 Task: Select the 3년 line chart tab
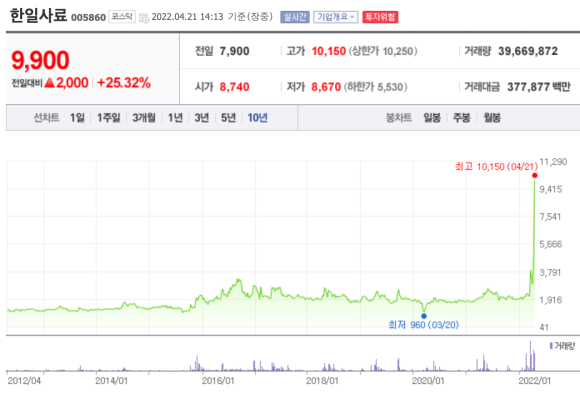tap(202, 118)
